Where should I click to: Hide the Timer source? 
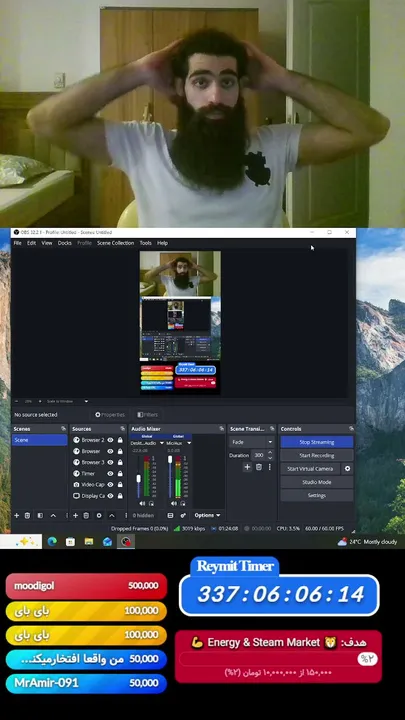(x=110, y=473)
